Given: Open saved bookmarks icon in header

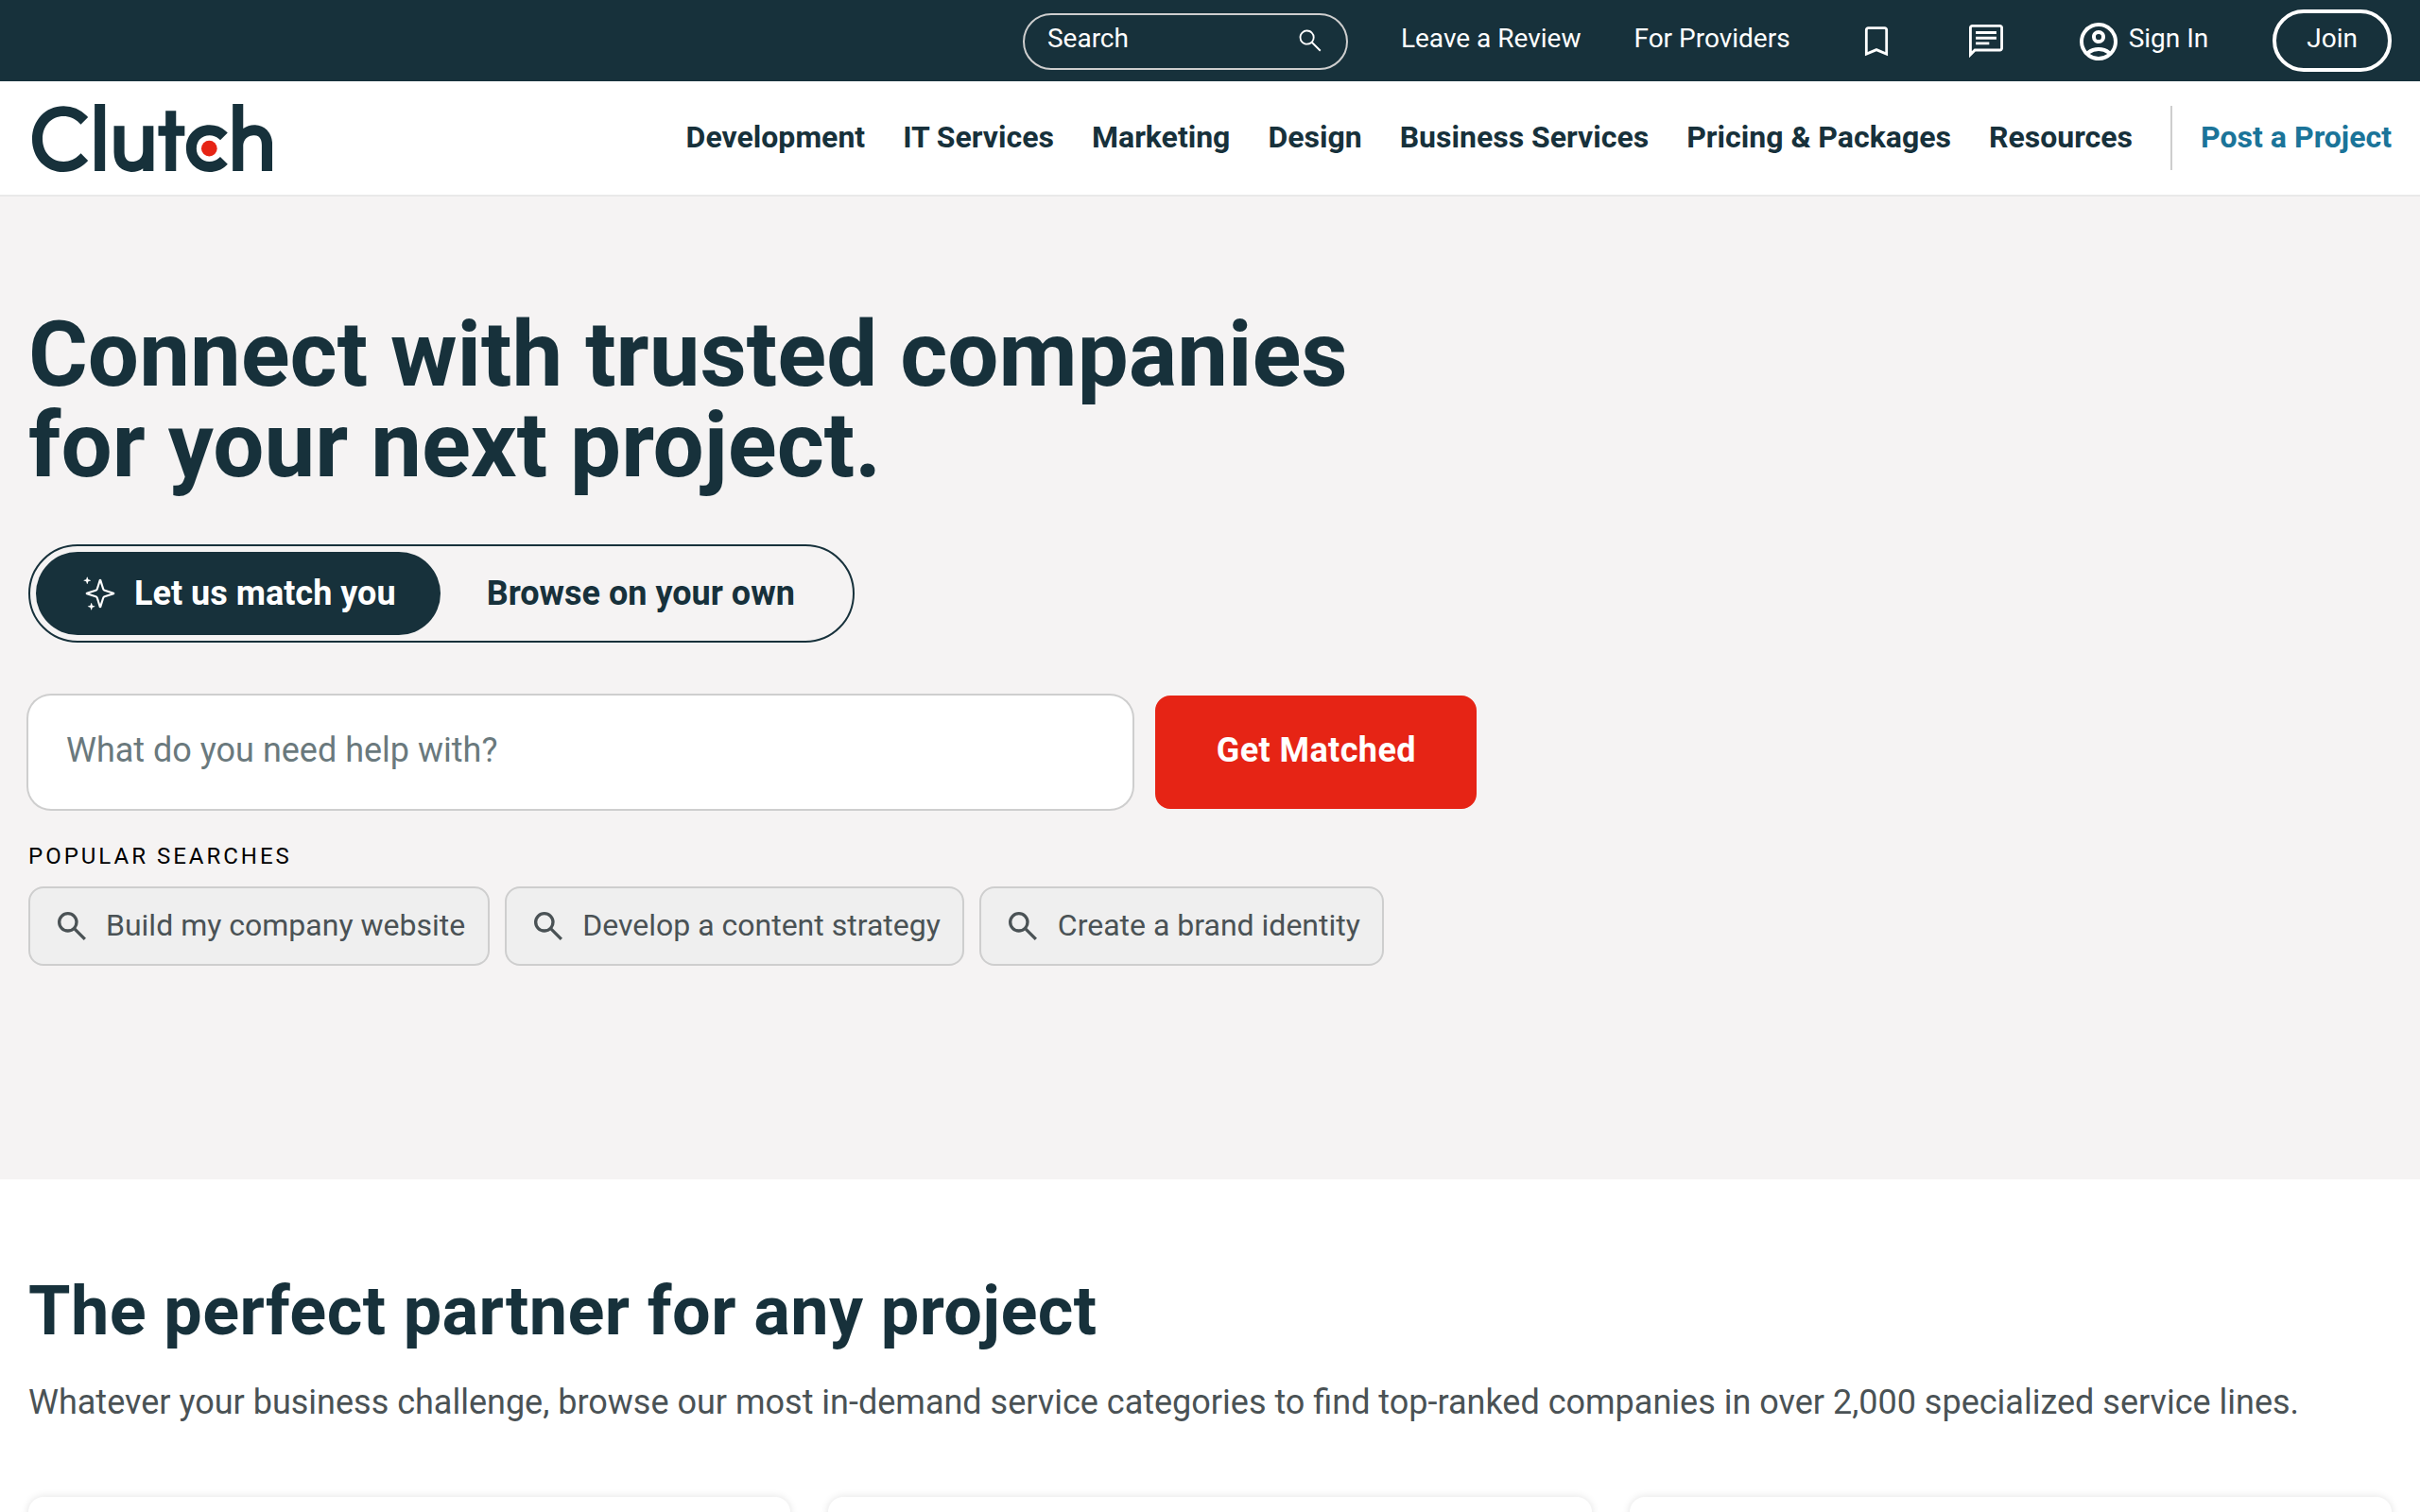Looking at the screenshot, I should pyautogui.click(x=1876, y=40).
